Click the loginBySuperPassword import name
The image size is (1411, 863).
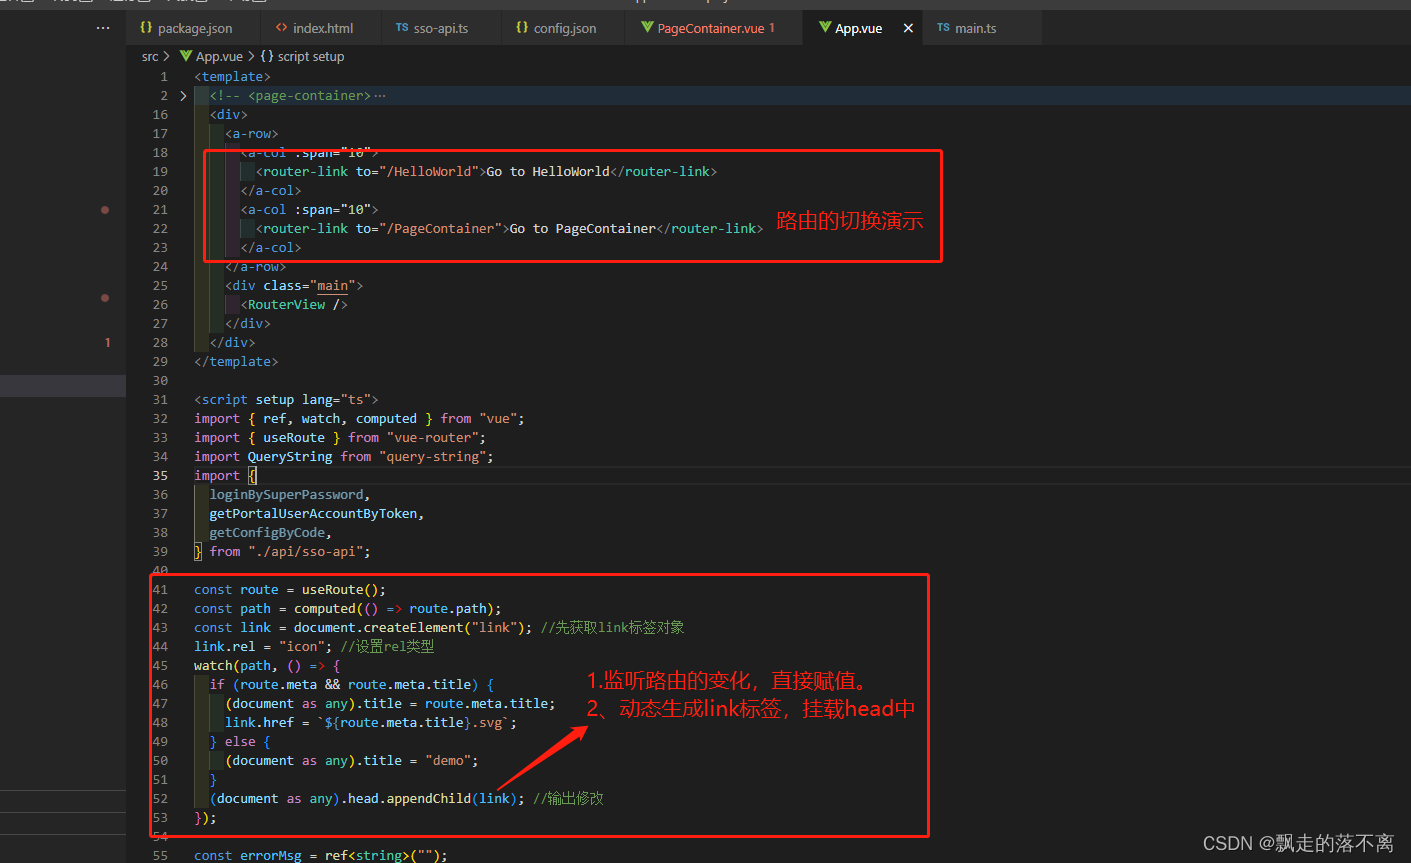coord(286,495)
